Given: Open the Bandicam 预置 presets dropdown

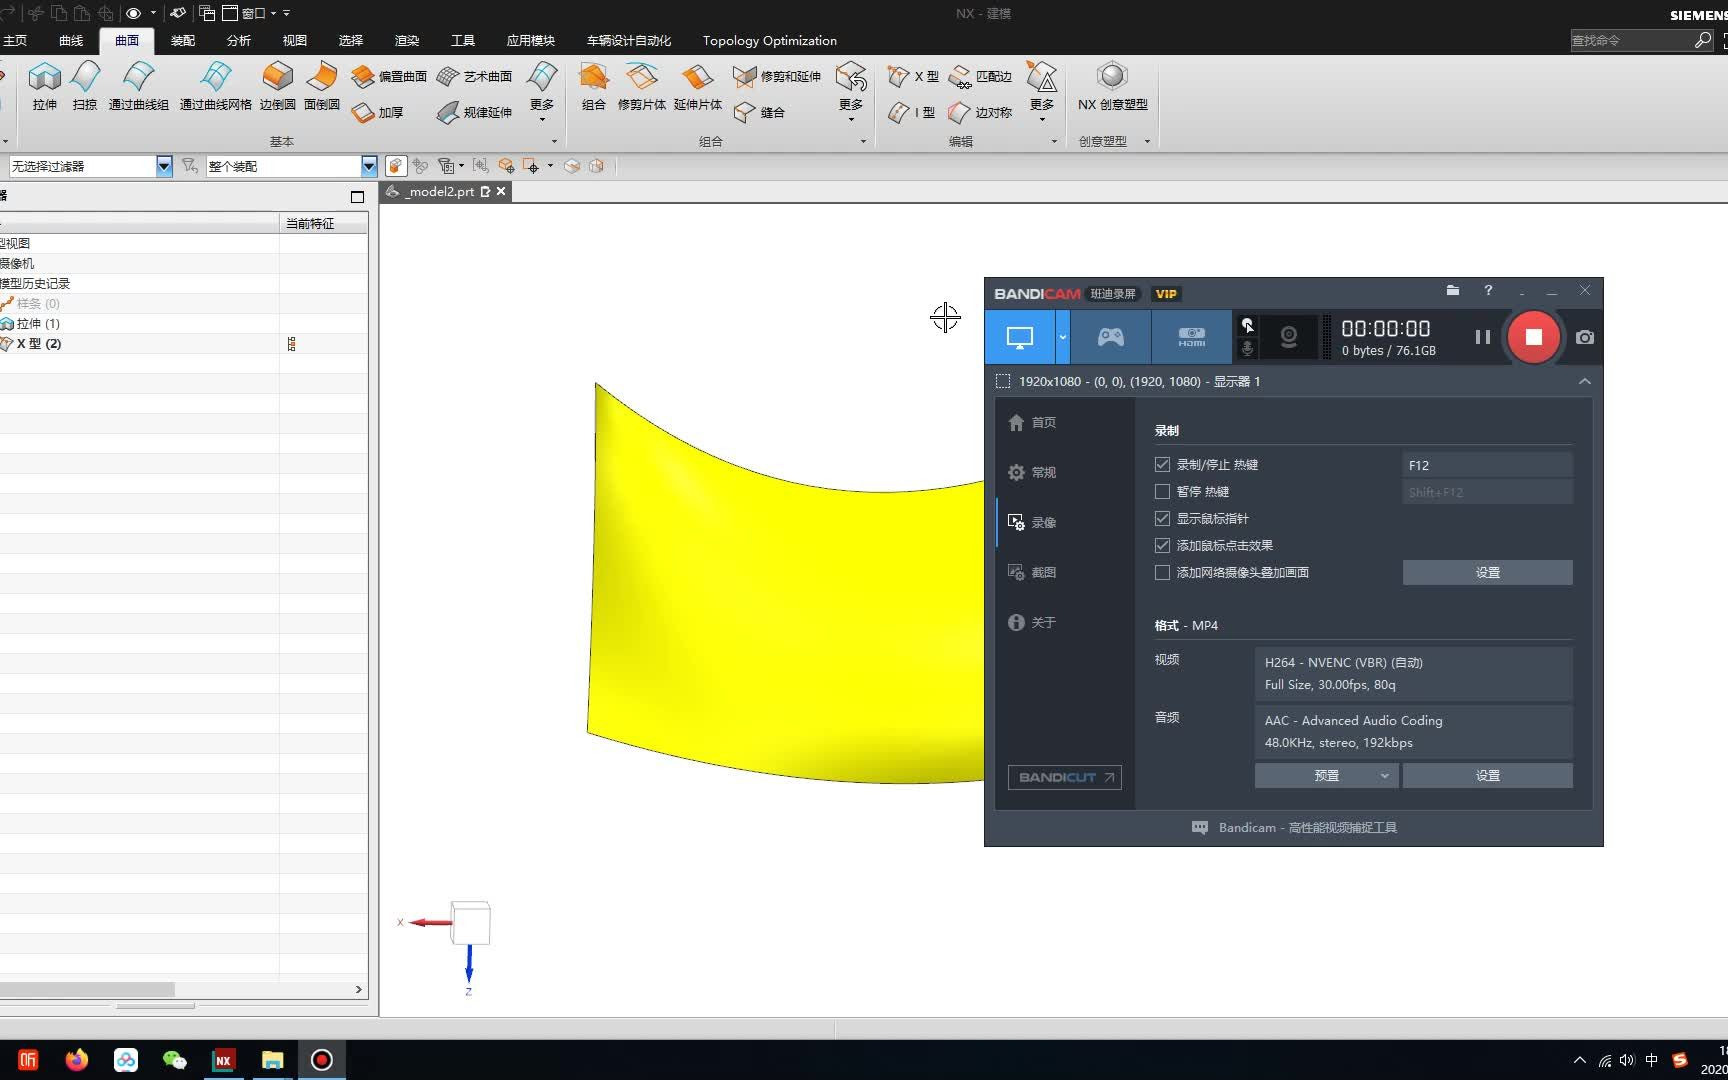Looking at the screenshot, I should tap(1326, 775).
